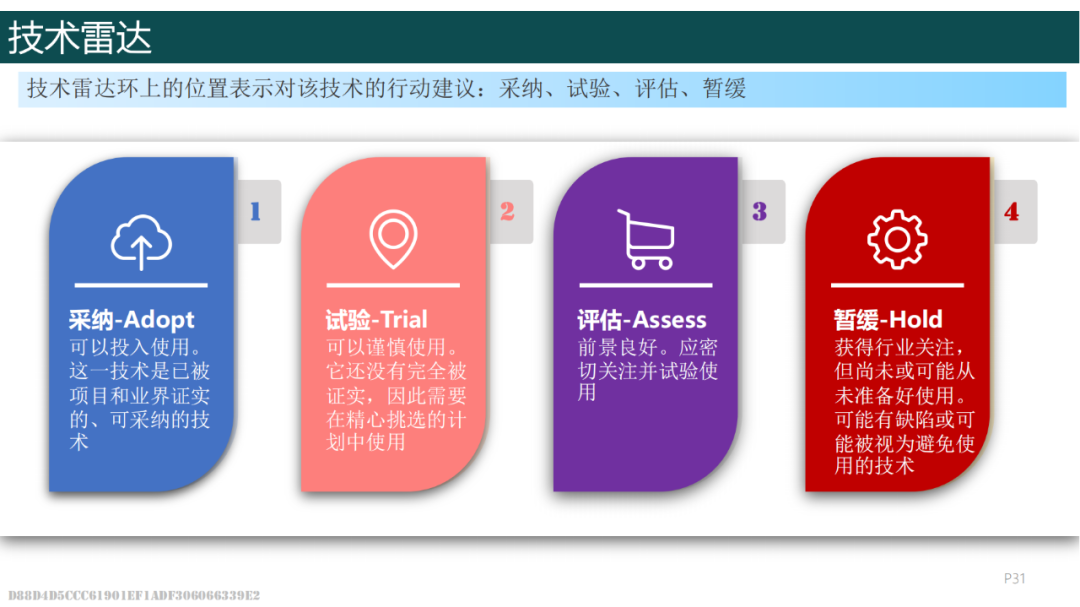Viewport: 1080px width, 607px height.
Task: Click the 评估-Assess heading
Action: [x=641, y=320]
